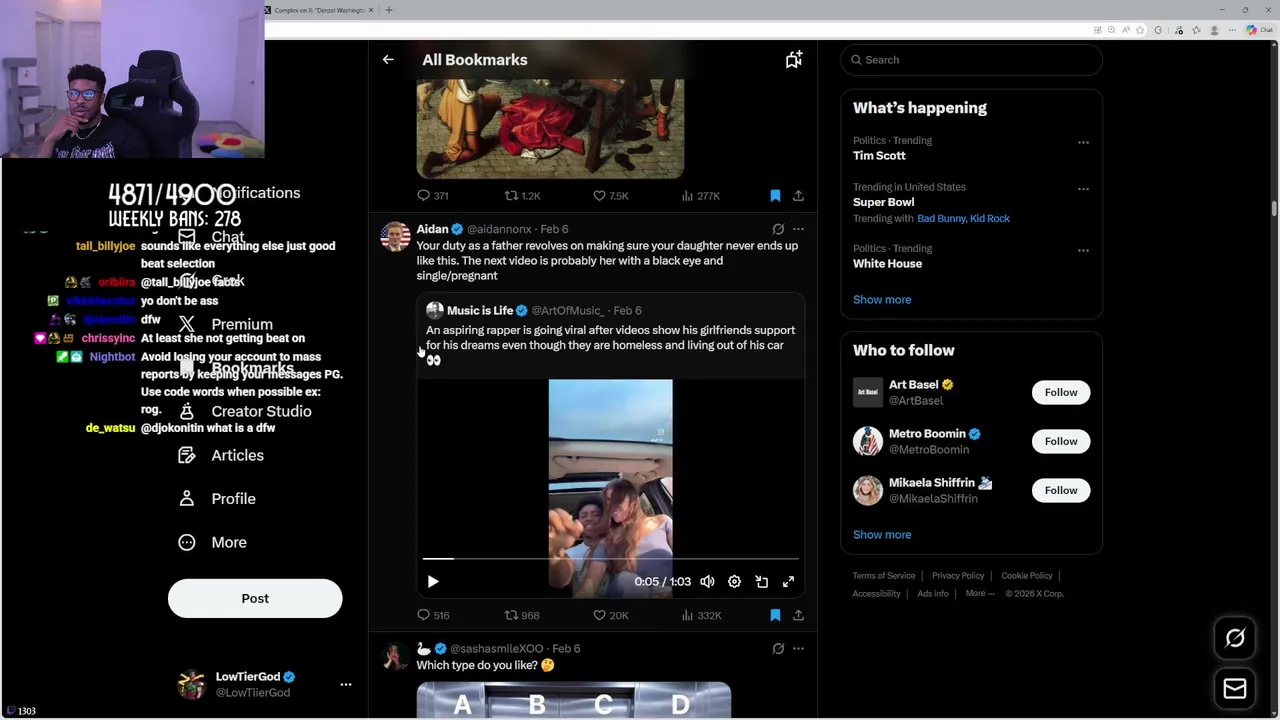
Task: Open Aidan's profile avatar
Action: click(395, 237)
